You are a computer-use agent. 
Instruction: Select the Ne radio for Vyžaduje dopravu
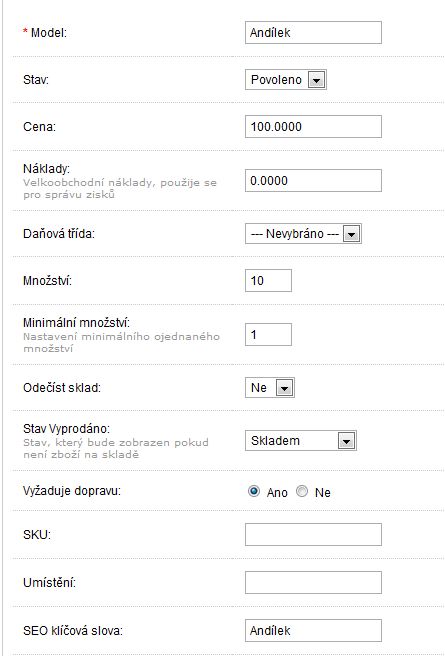click(x=302, y=491)
